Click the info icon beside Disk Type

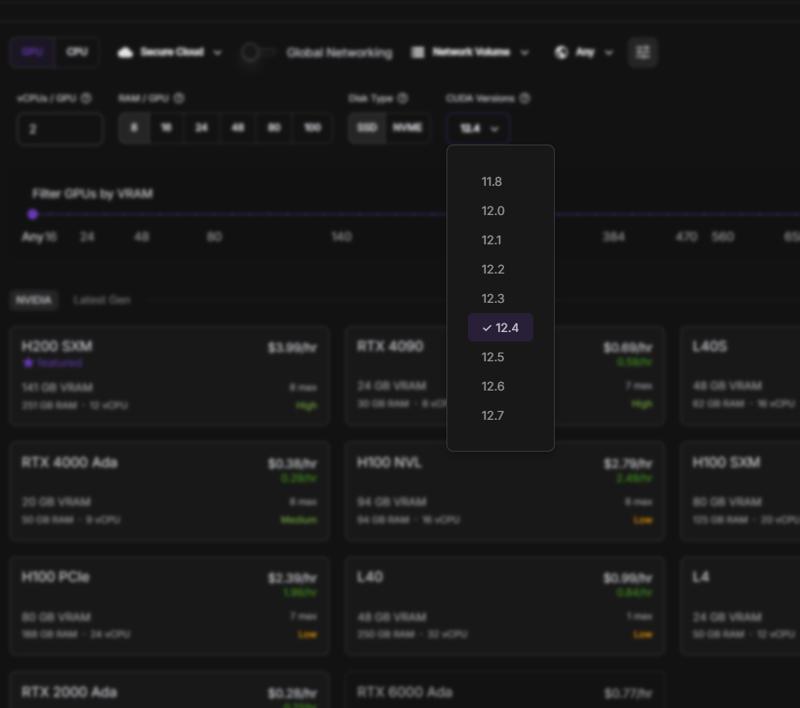pyautogui.click(x=403, y=98)
